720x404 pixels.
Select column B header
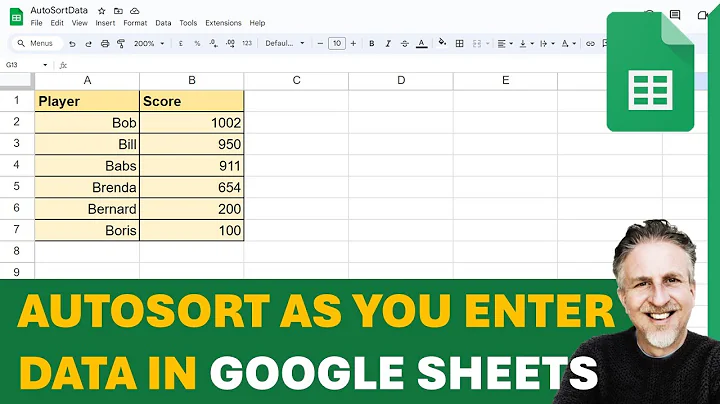pyautogui.click(x=192, y=81)
